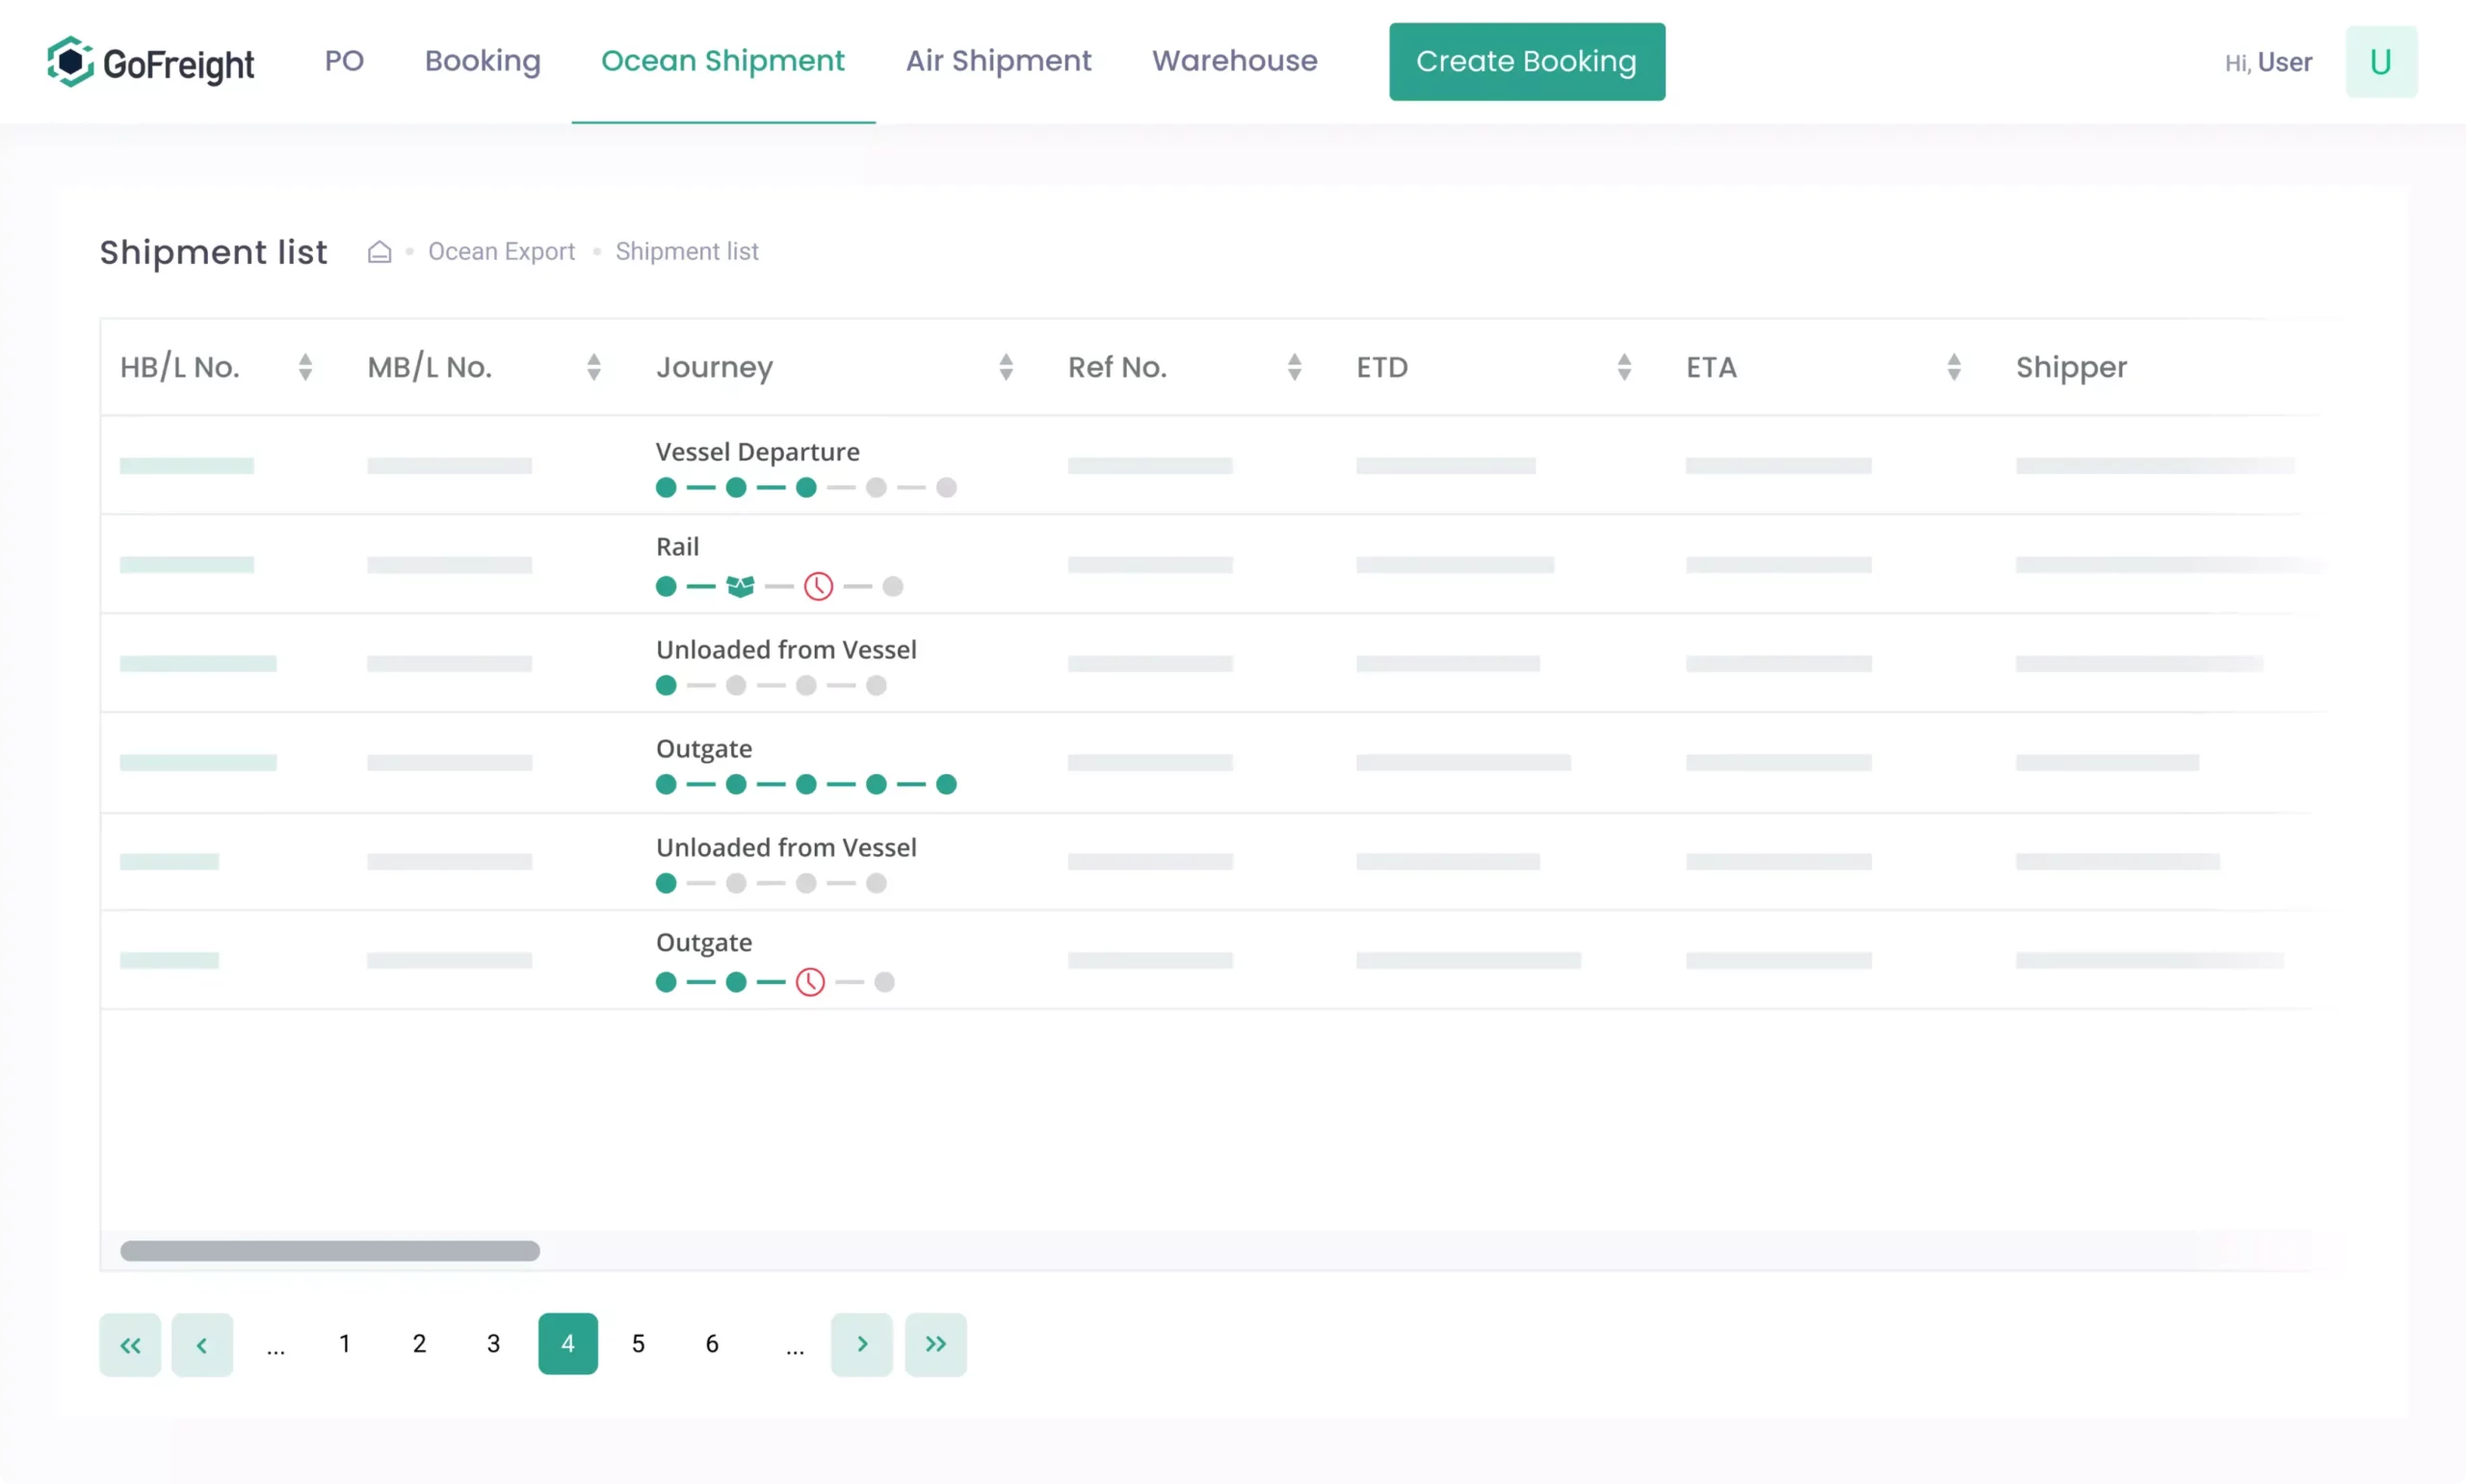Open the Air Shipment tab
The image size is (2466, 1484).
pos(998,61)
